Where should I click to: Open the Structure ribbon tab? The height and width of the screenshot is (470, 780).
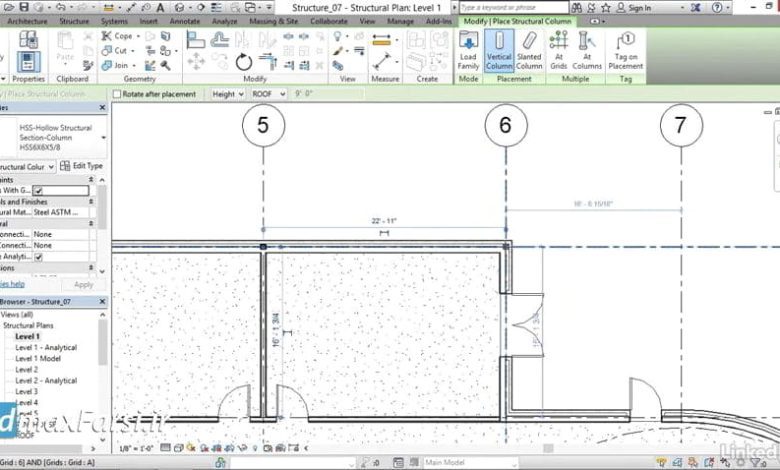pyautogui.click(x=74, y=21)
